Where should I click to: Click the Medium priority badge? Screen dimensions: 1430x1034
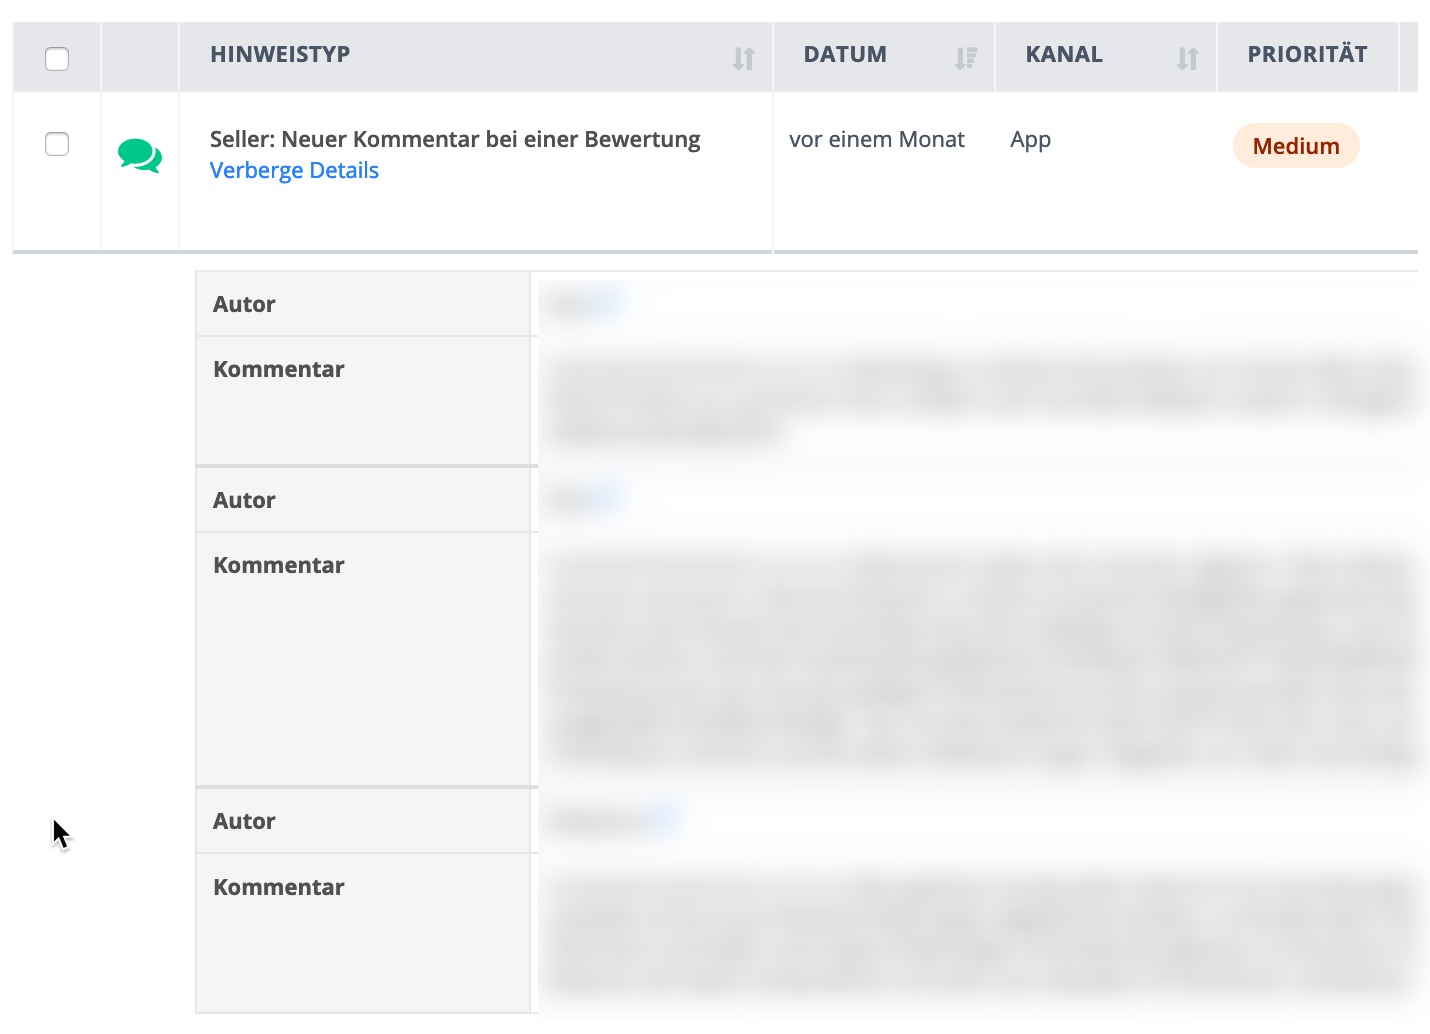tap(1296, 146)
